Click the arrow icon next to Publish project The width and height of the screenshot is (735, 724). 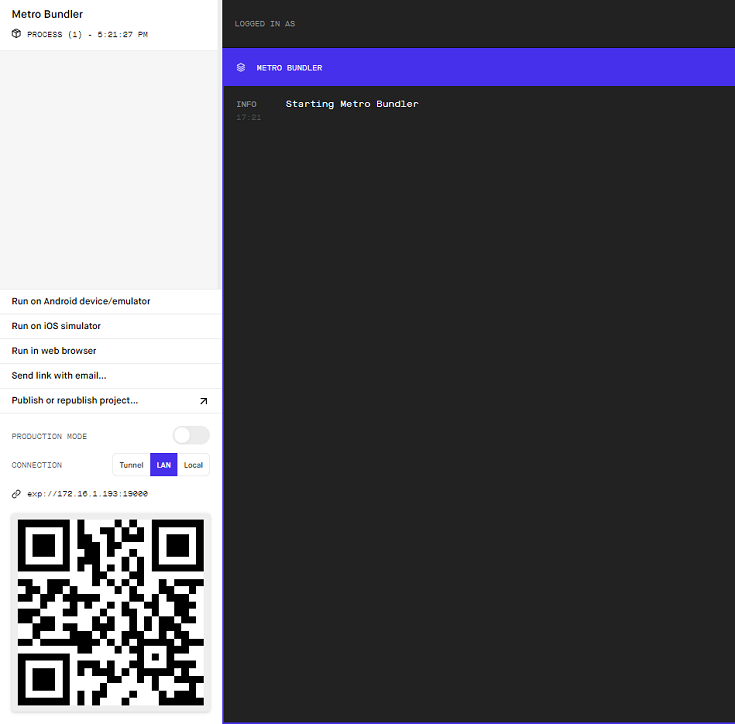203,401
